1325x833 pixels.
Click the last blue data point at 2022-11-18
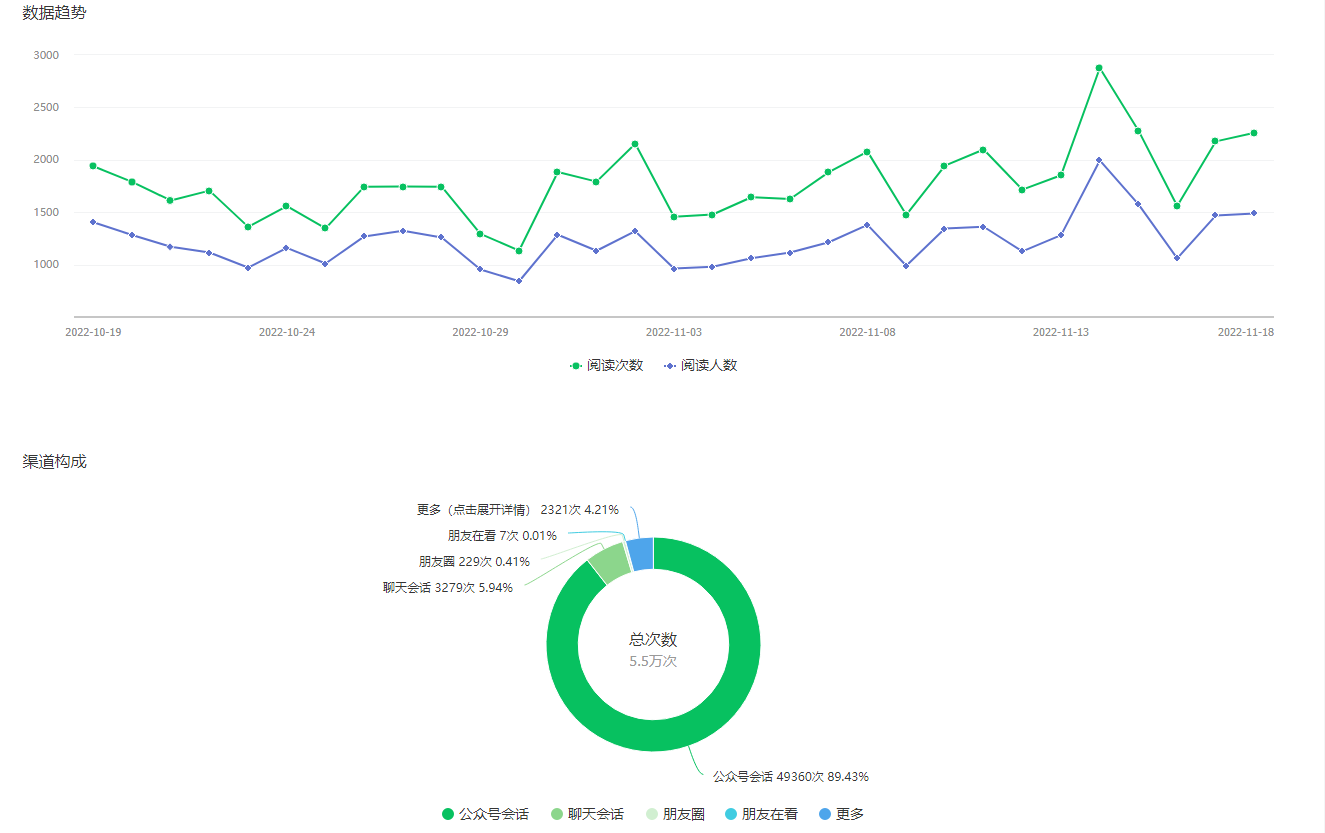pyautogui.click(x=1254, y=213)
